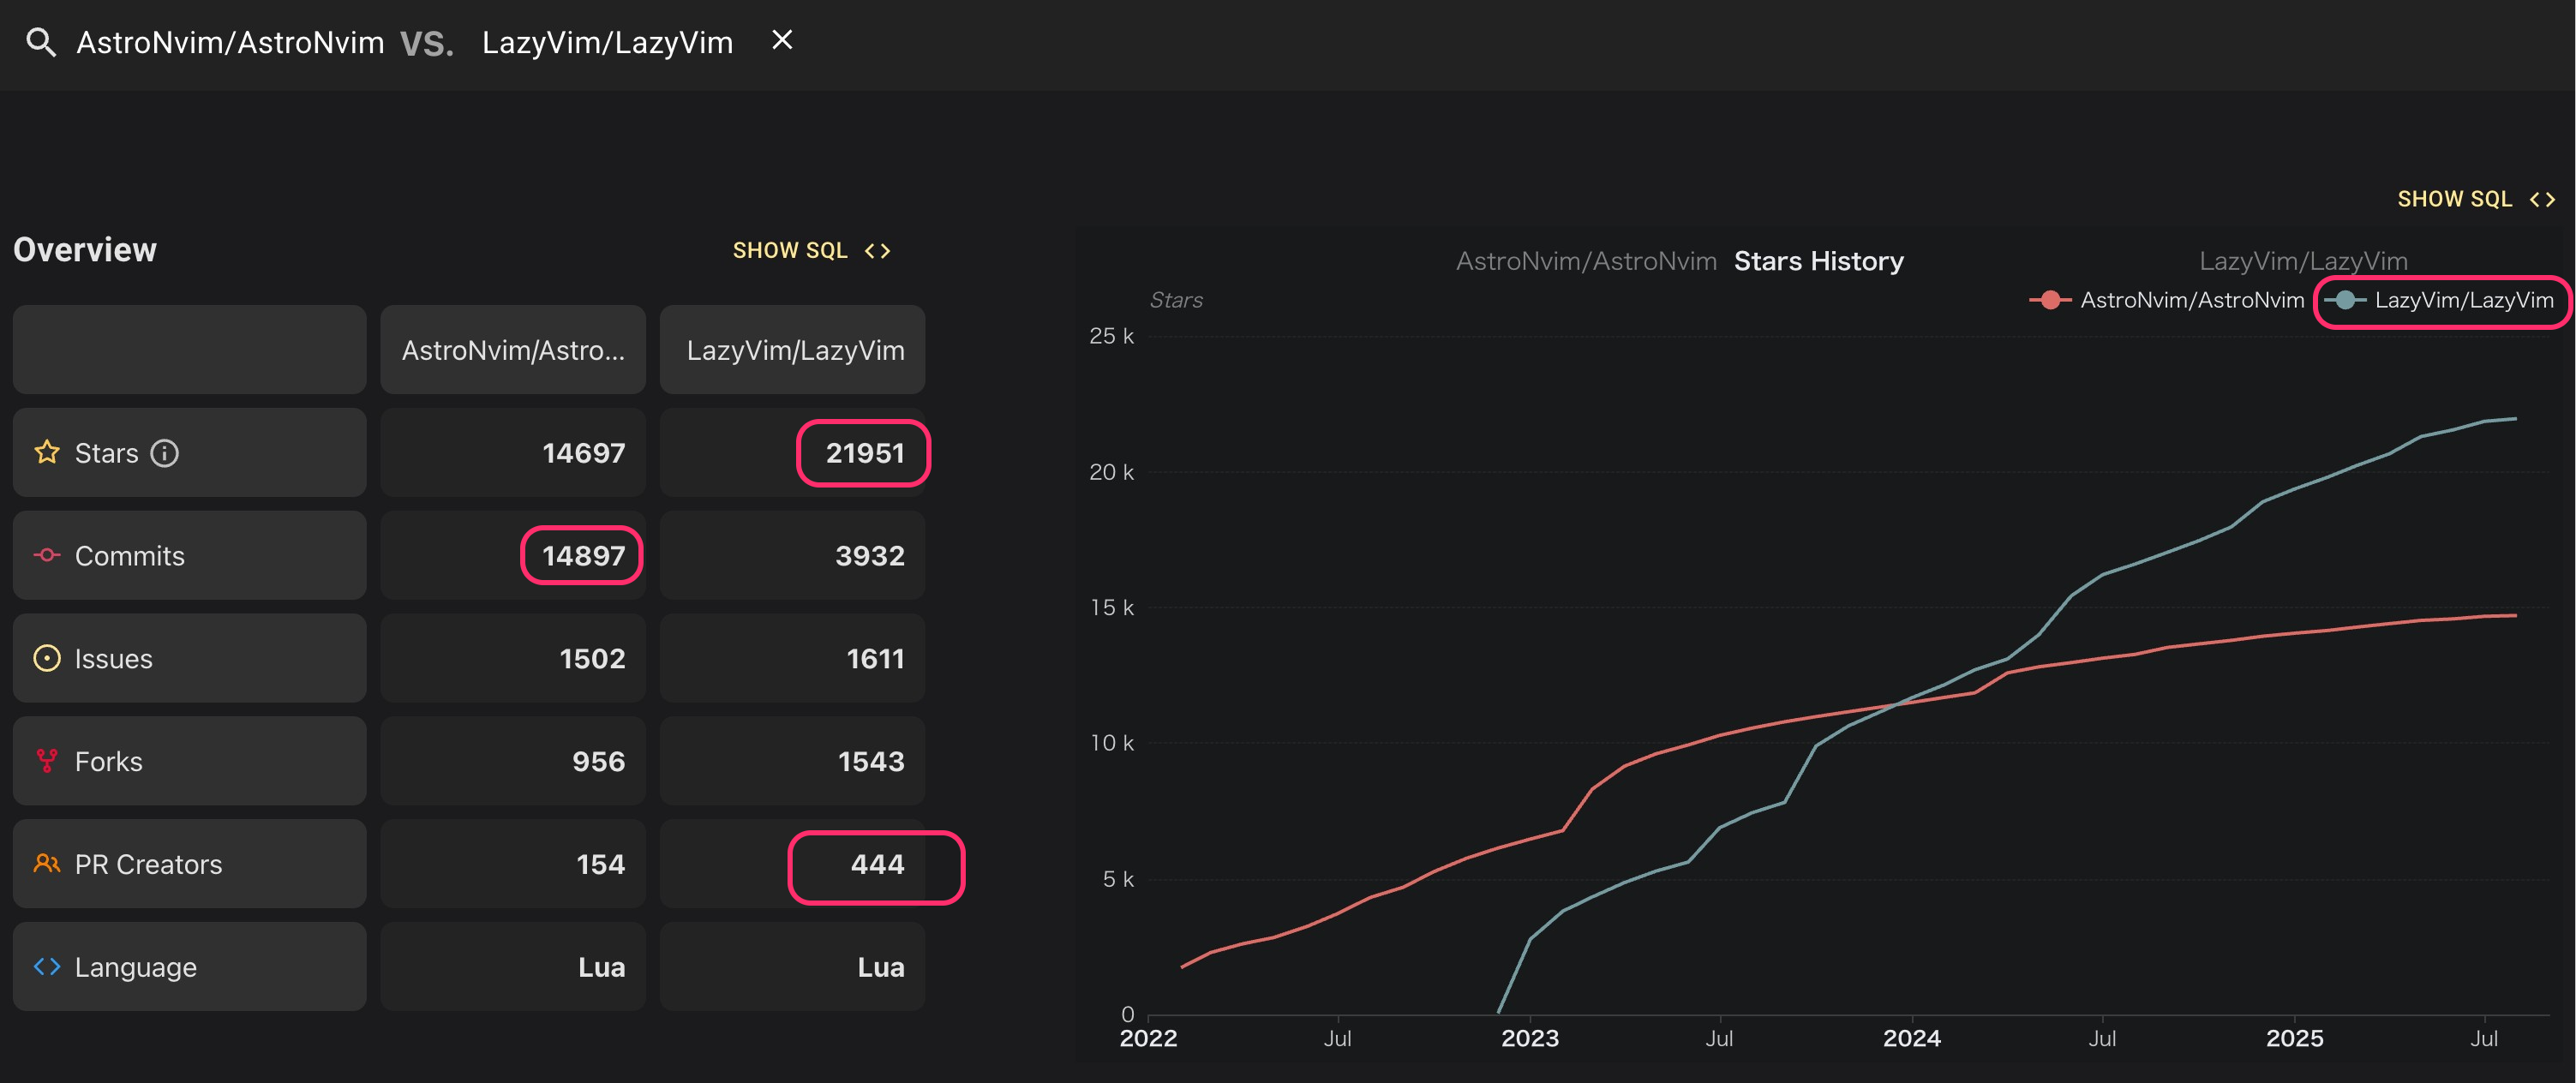The image size is (2576, 1083).
Task: Click the LazyVim stars value 21951
Action: [x=864, y=453]
